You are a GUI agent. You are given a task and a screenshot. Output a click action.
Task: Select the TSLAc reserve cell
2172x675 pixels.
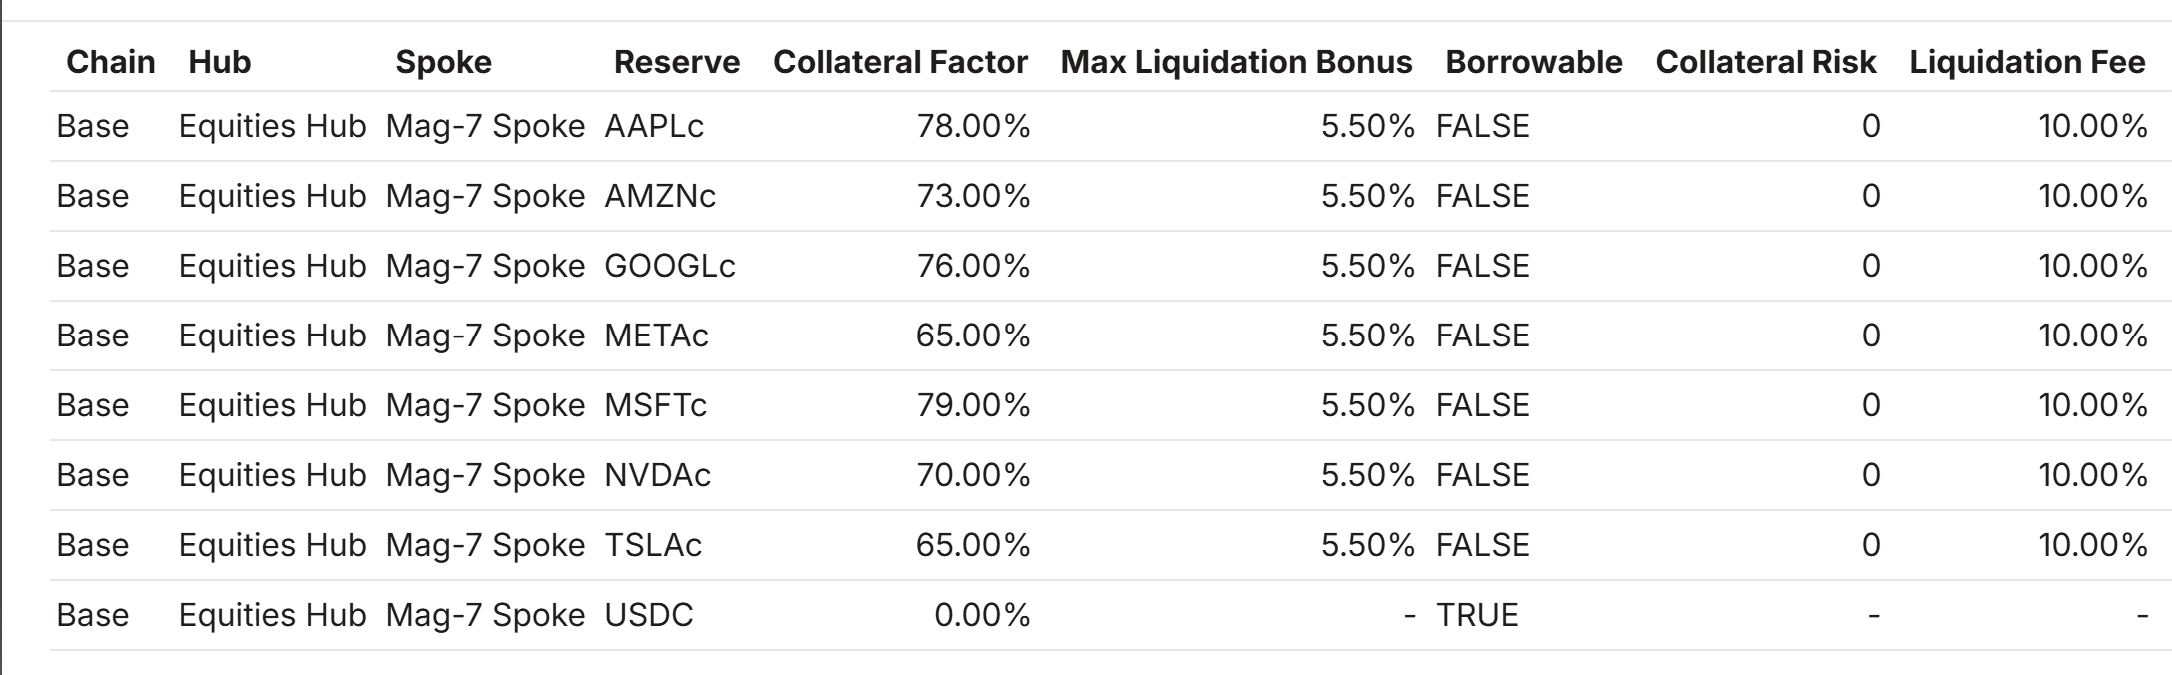(653, 545)
